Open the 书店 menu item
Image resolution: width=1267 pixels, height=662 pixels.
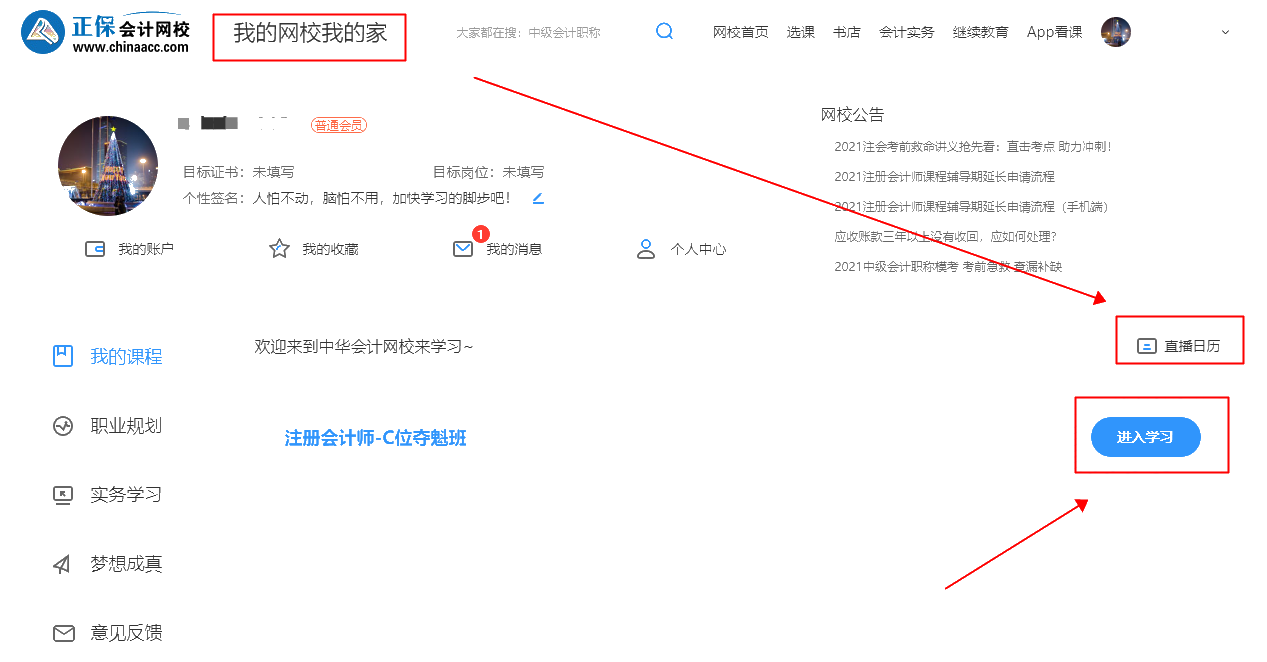[846, 31]
